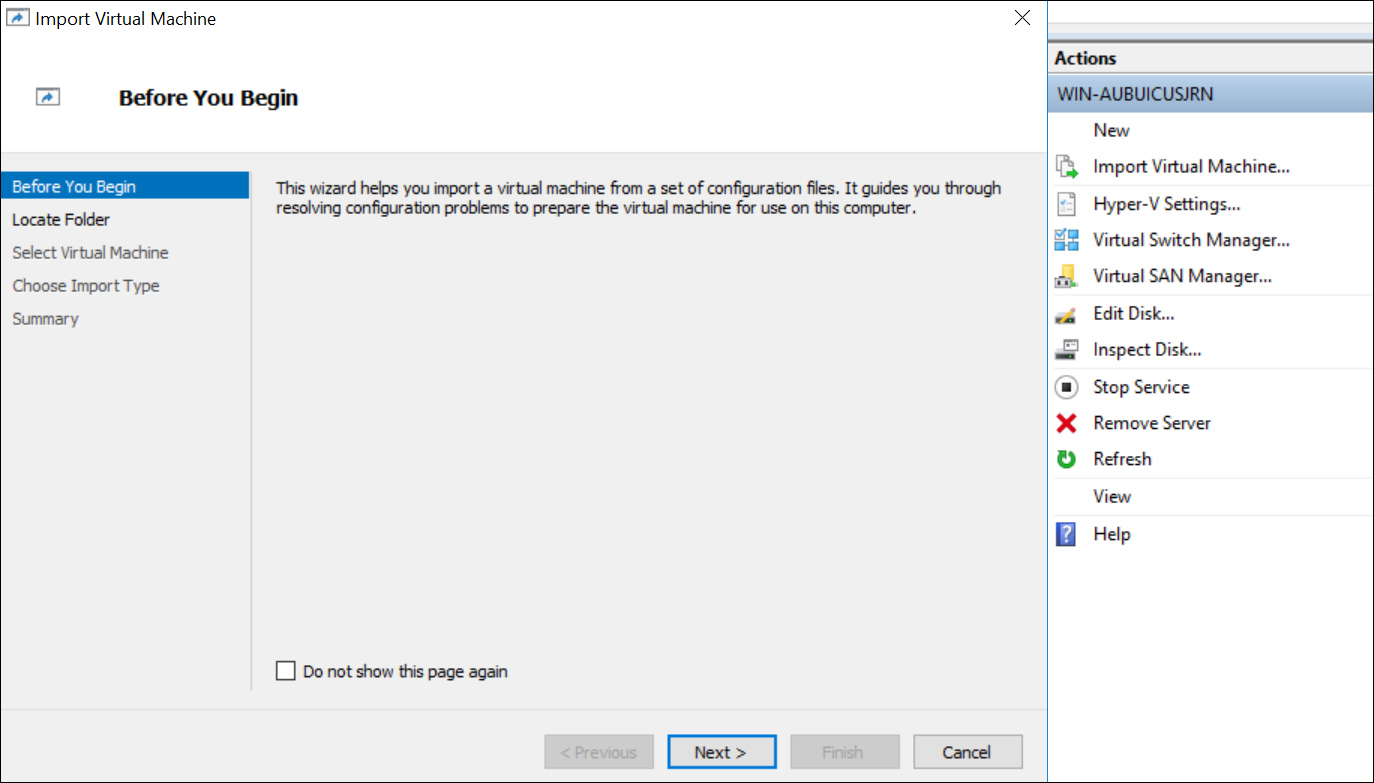Close the Import Virtual Machine wizard
1374x783 pixels.
pos(1022,18)
